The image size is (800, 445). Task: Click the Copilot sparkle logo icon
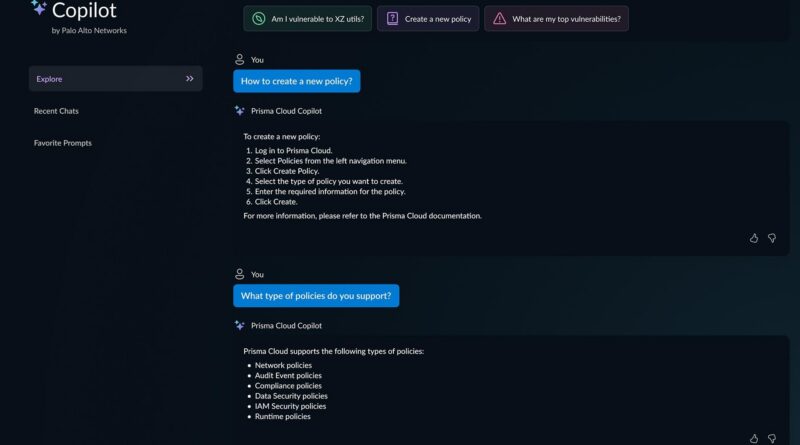(39, 8)
